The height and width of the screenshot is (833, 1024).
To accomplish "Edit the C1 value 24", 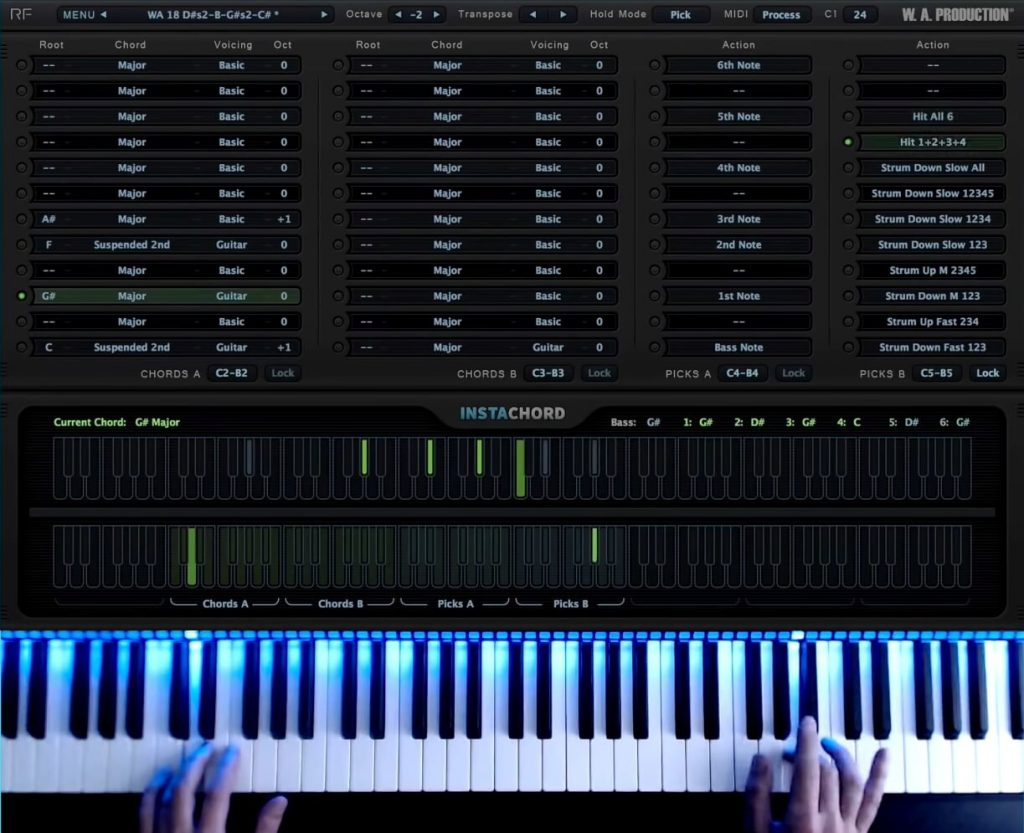I will click(860, 14).
